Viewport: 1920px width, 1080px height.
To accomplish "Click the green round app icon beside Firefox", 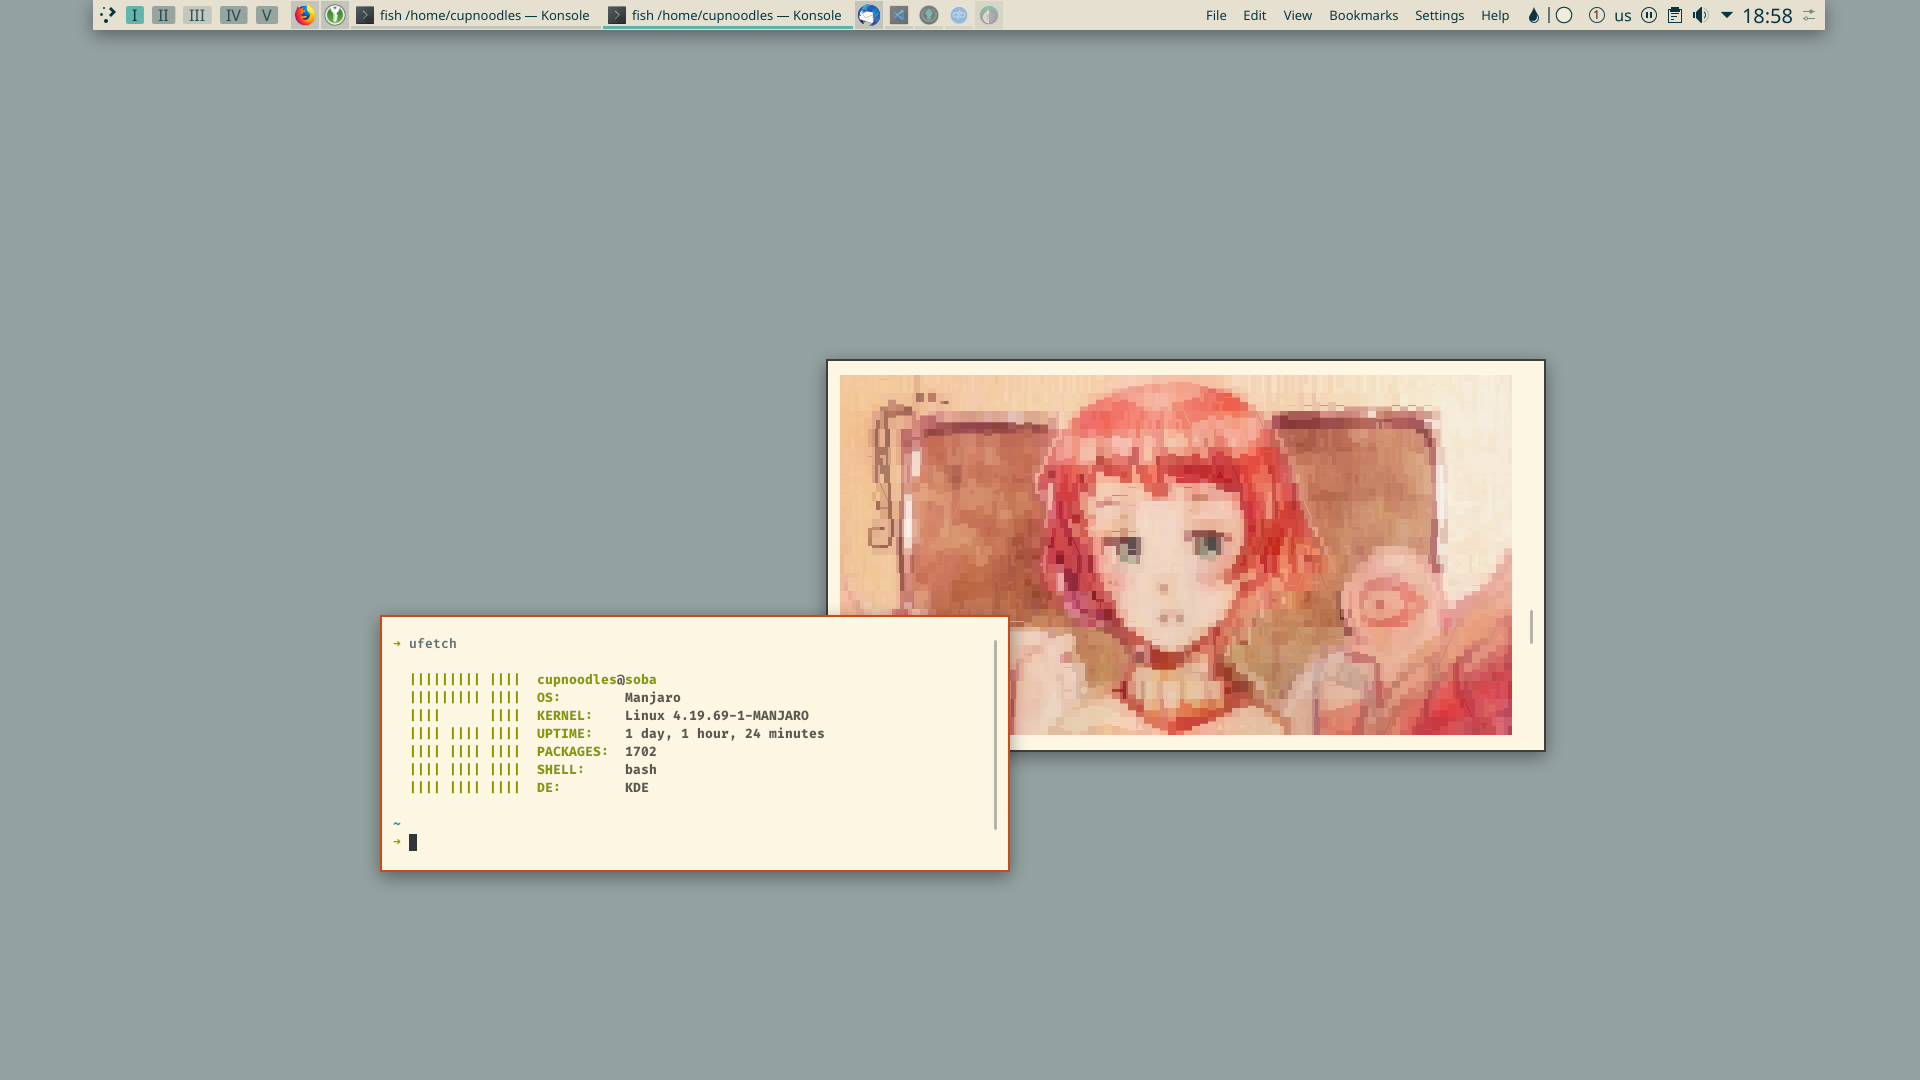I will pos(335,15).
